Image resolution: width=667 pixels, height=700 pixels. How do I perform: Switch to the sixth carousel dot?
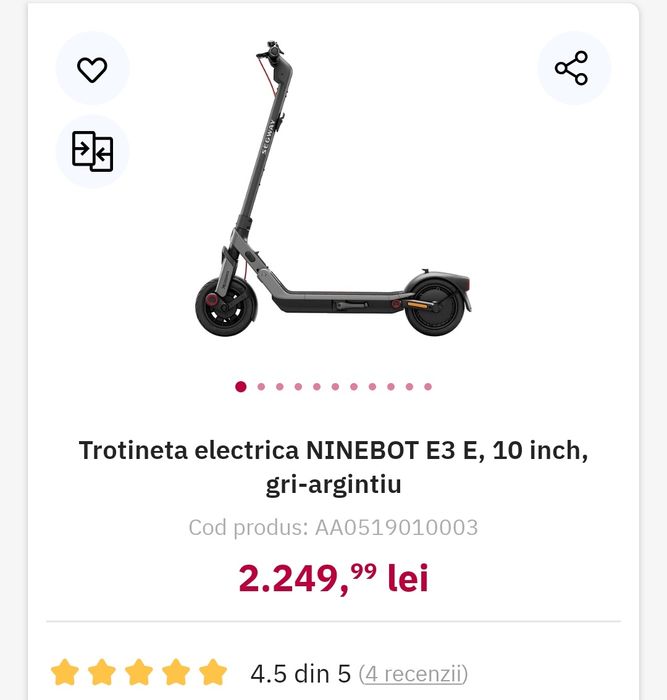tap(335, 387)
